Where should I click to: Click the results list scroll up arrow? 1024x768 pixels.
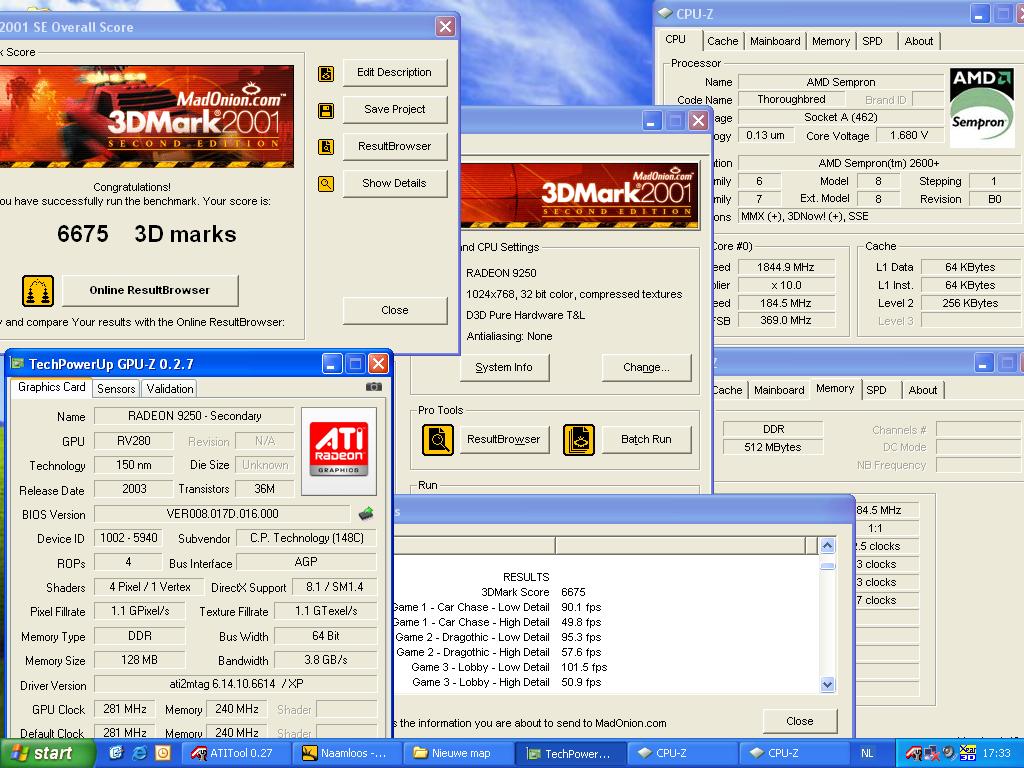pyautogui.click(x=827, y=546)
